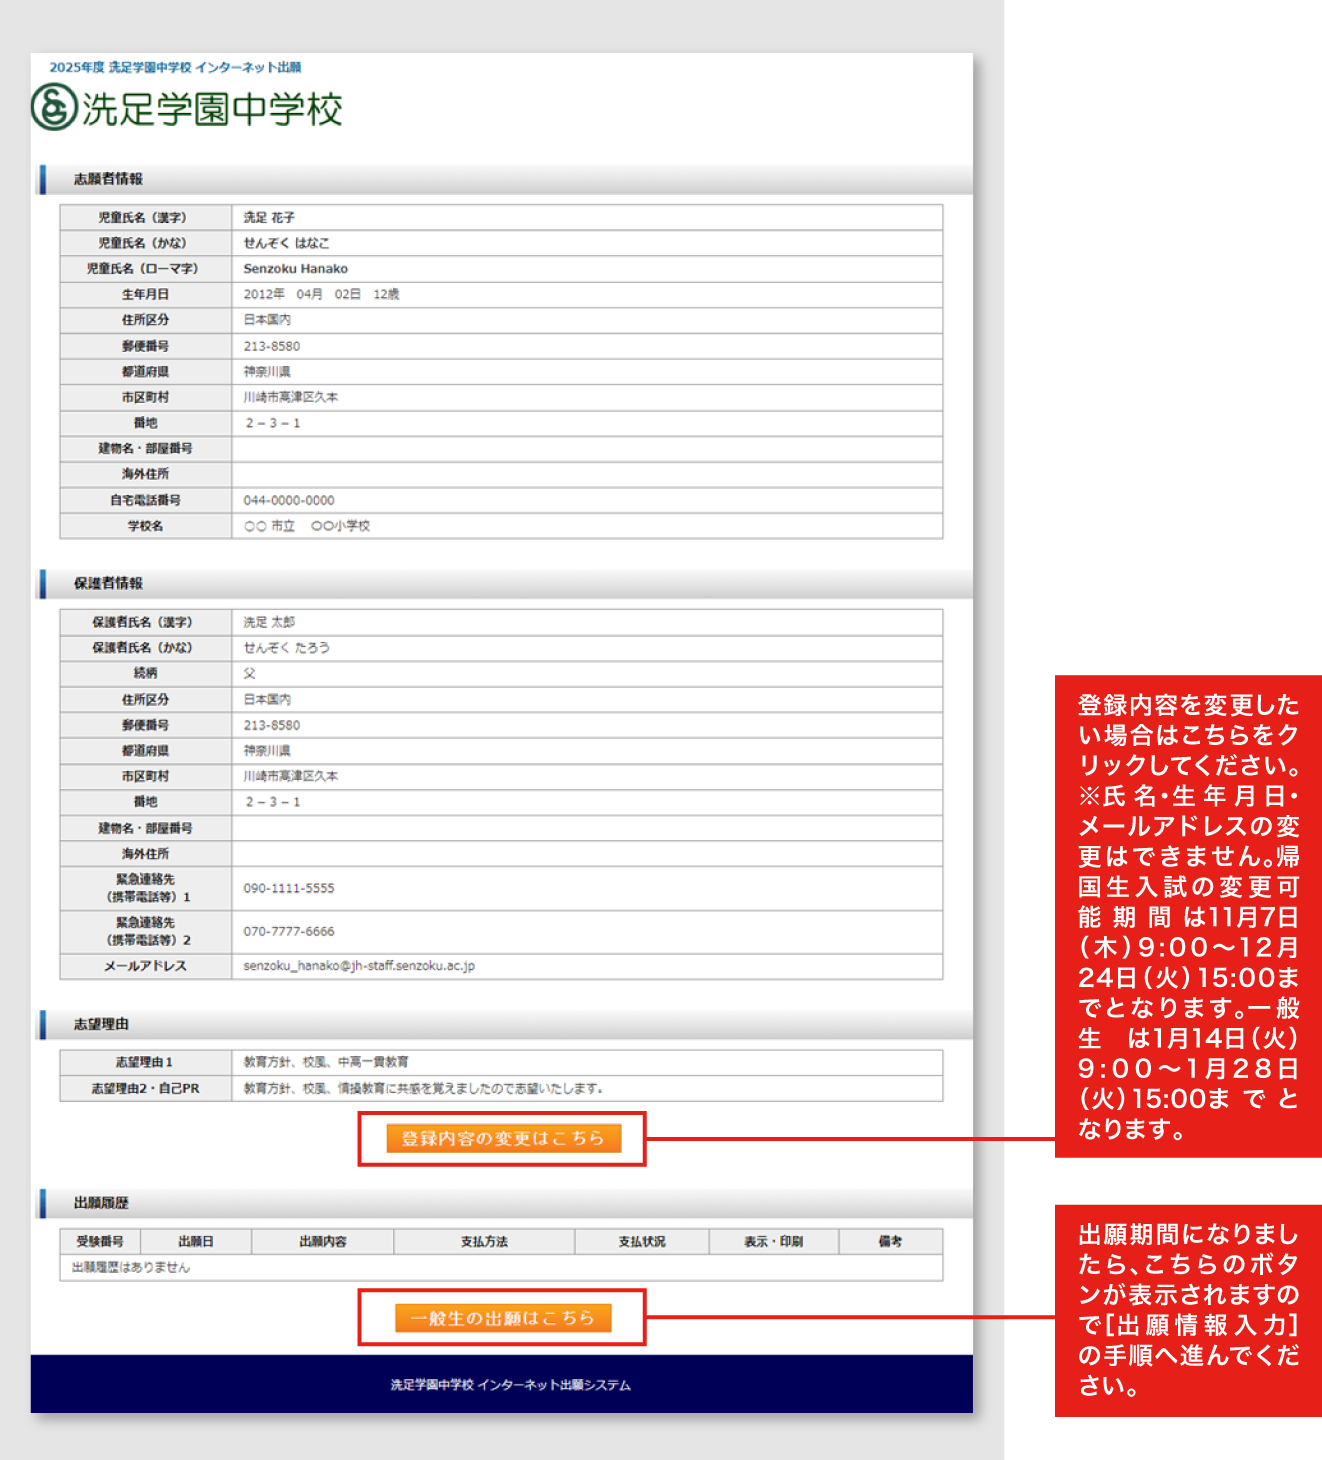Click the 一般生の出願はこちら button

tap(503, 1318)
